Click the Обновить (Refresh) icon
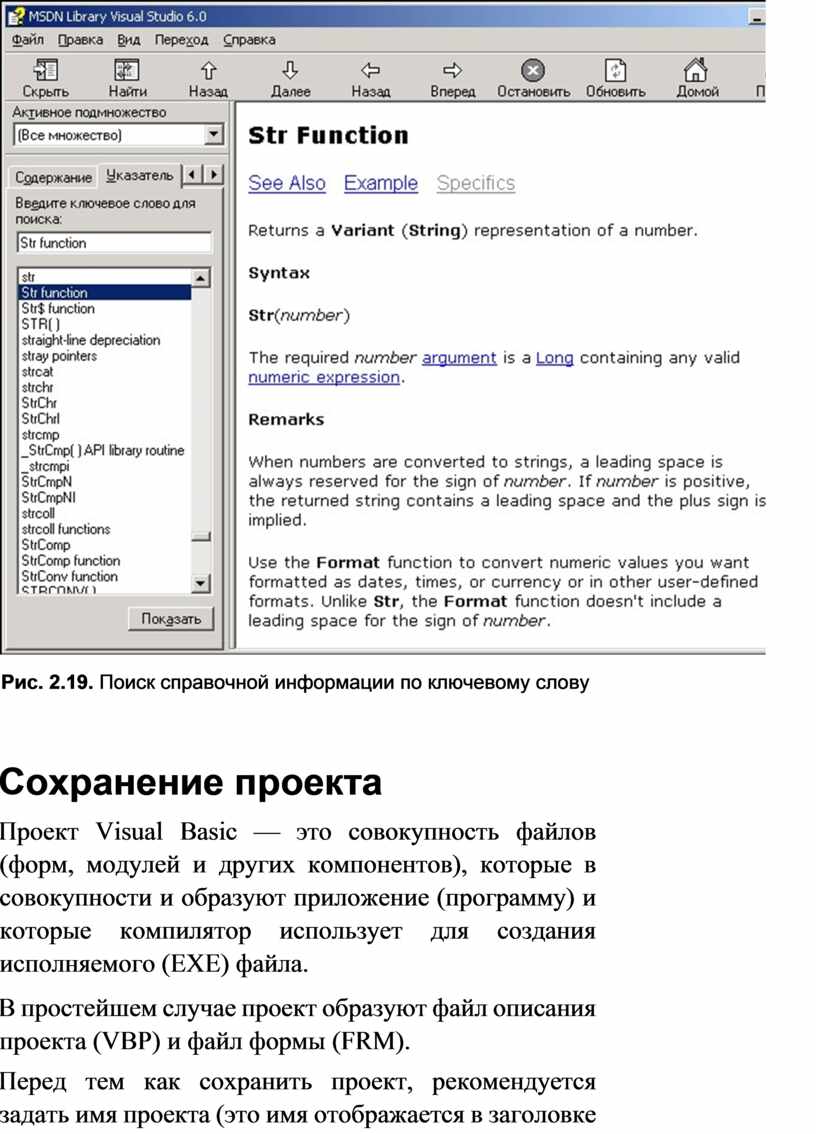Screen dimensions: 816x1134 [615, 71]
